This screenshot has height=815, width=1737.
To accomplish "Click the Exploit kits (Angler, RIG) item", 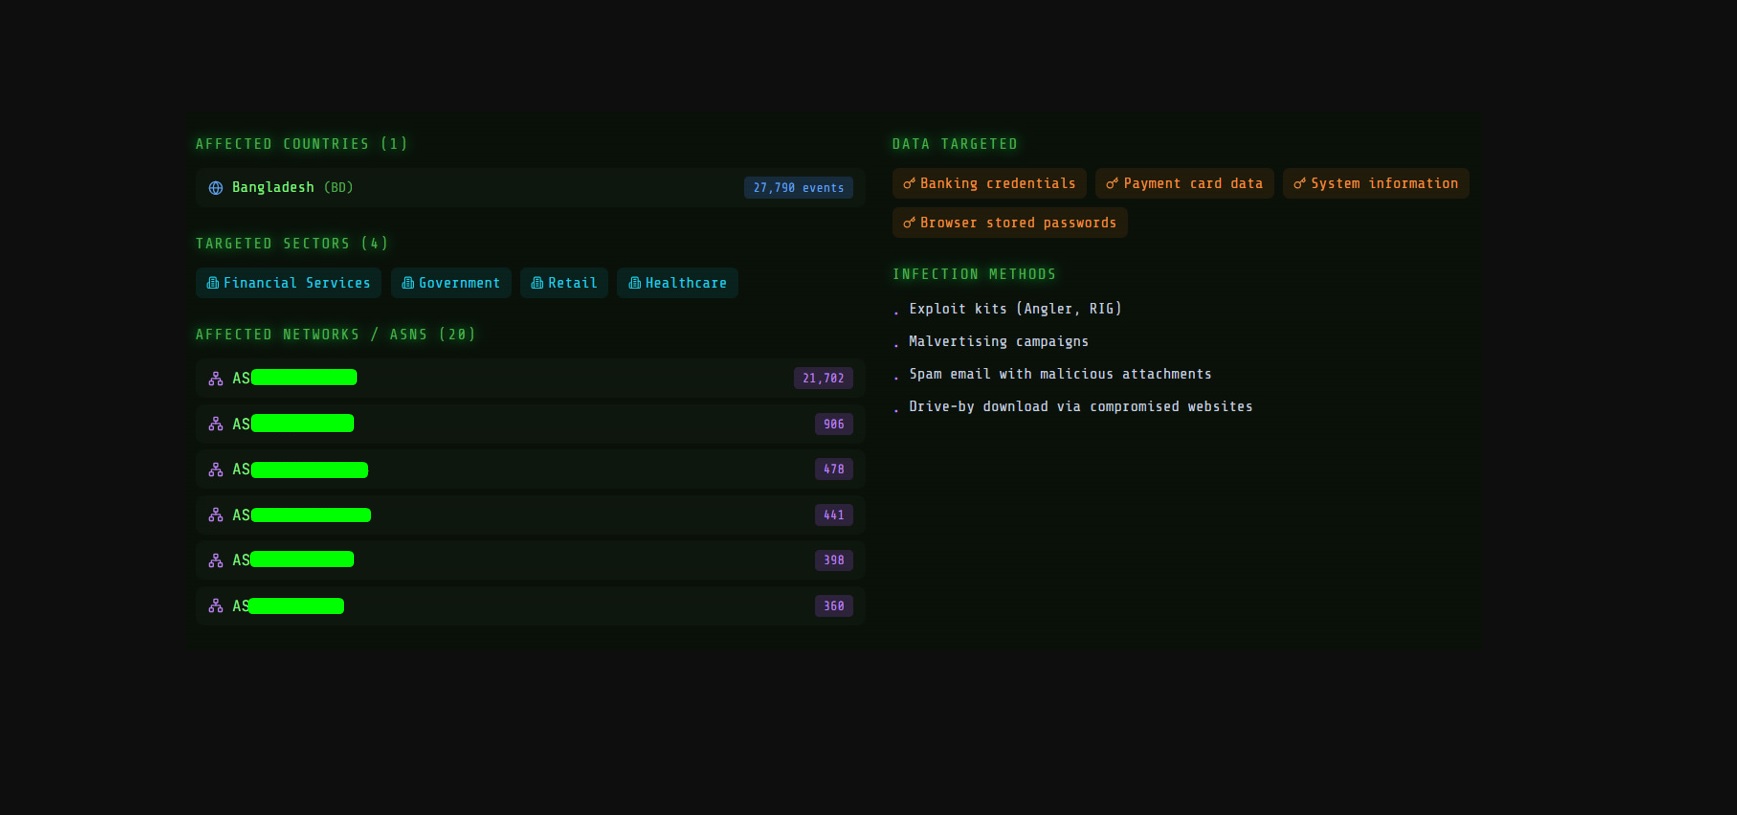I will [x=1014, y=309].
